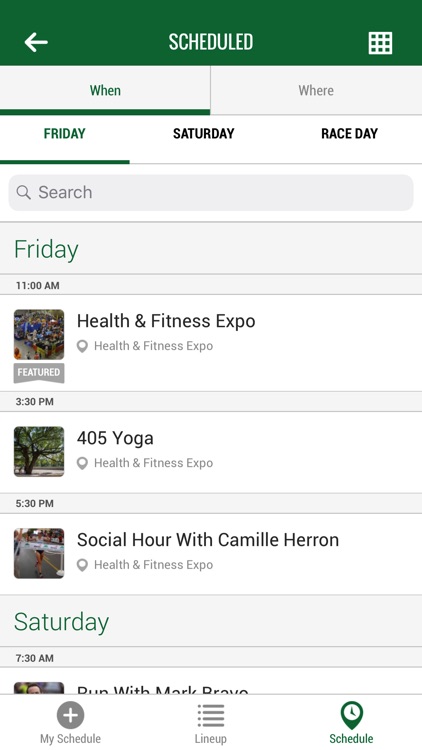Open the Lineup list icon
Image resolution: width=422 pixels, height=750 pixels.
click(x=211, y=716)
